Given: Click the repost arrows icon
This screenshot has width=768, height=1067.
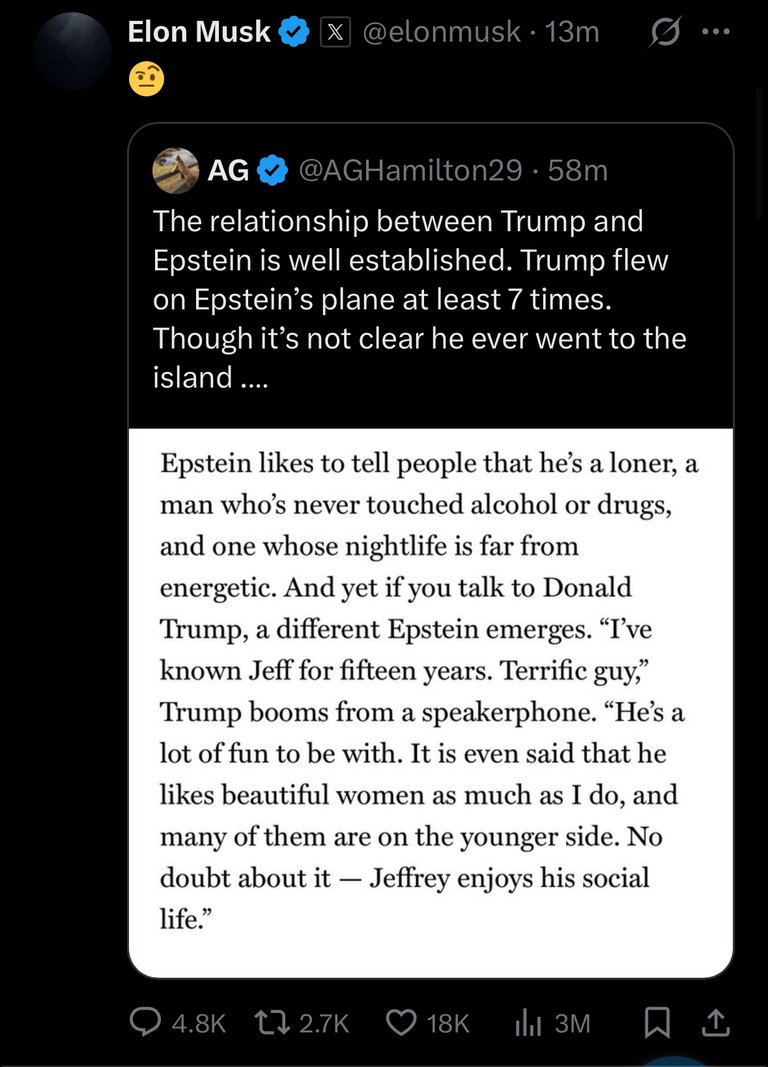Looking at the screenshot, I should pos(271,1022).
